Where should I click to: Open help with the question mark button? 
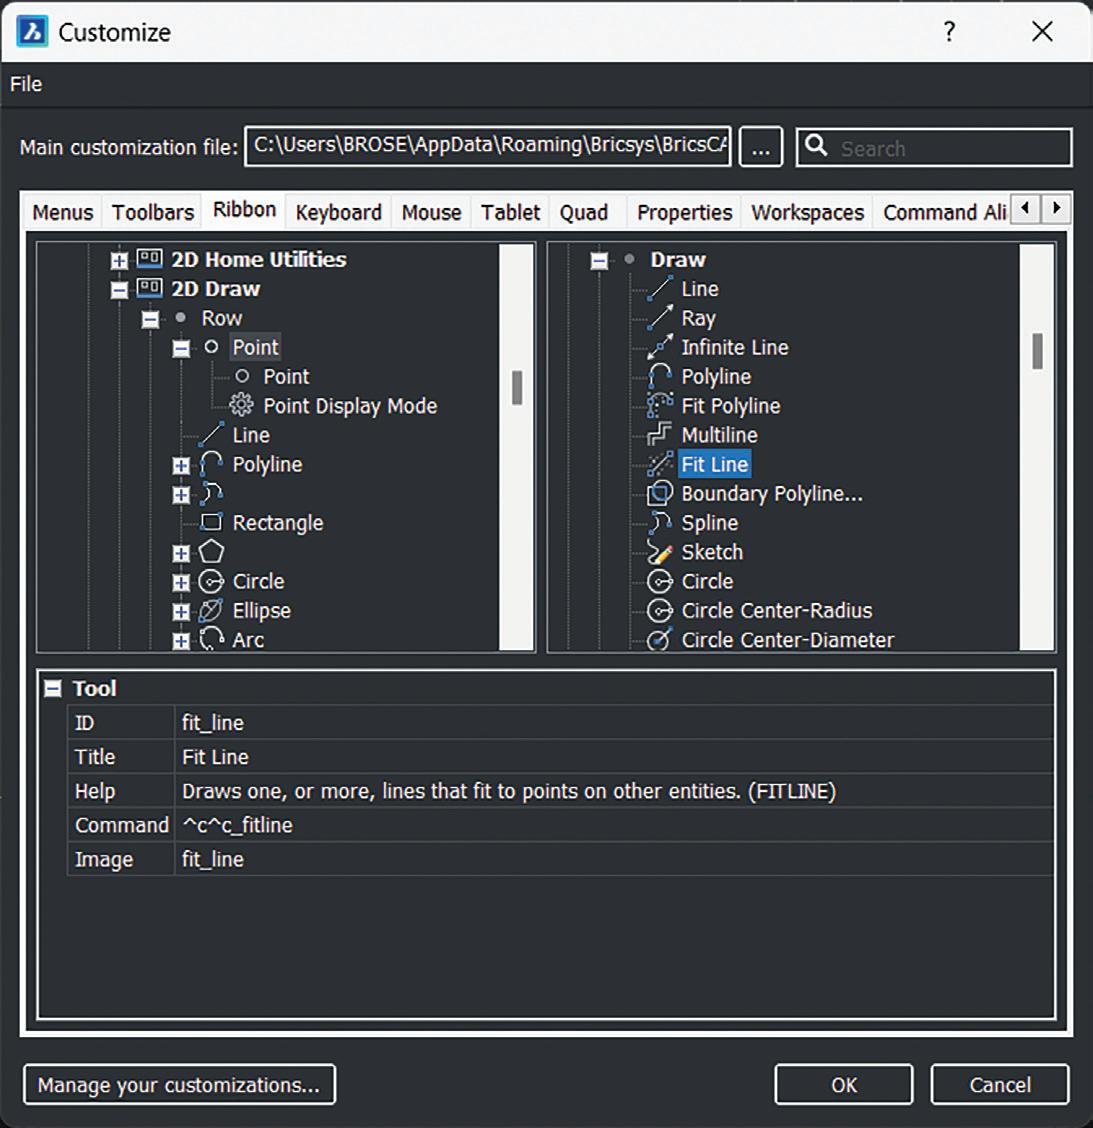coord(949,32)
